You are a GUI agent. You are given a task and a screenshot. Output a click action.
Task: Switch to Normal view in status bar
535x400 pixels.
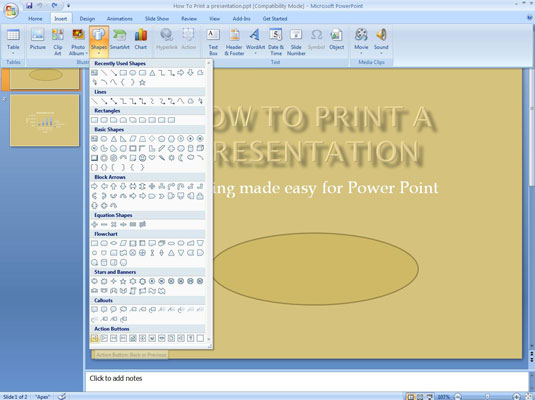click(411, 397)
